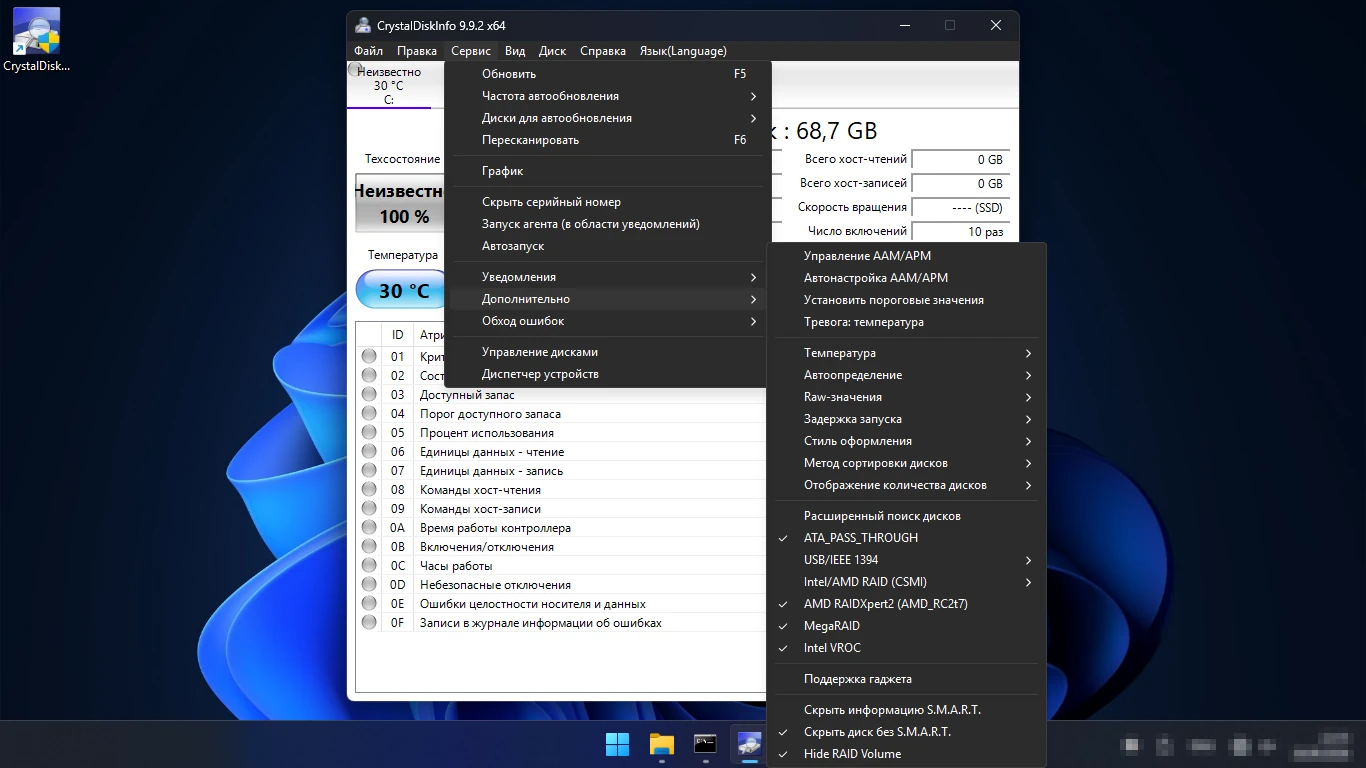
Task: Toggle the Hide RAID Volume option
Action: click(906, 754)
